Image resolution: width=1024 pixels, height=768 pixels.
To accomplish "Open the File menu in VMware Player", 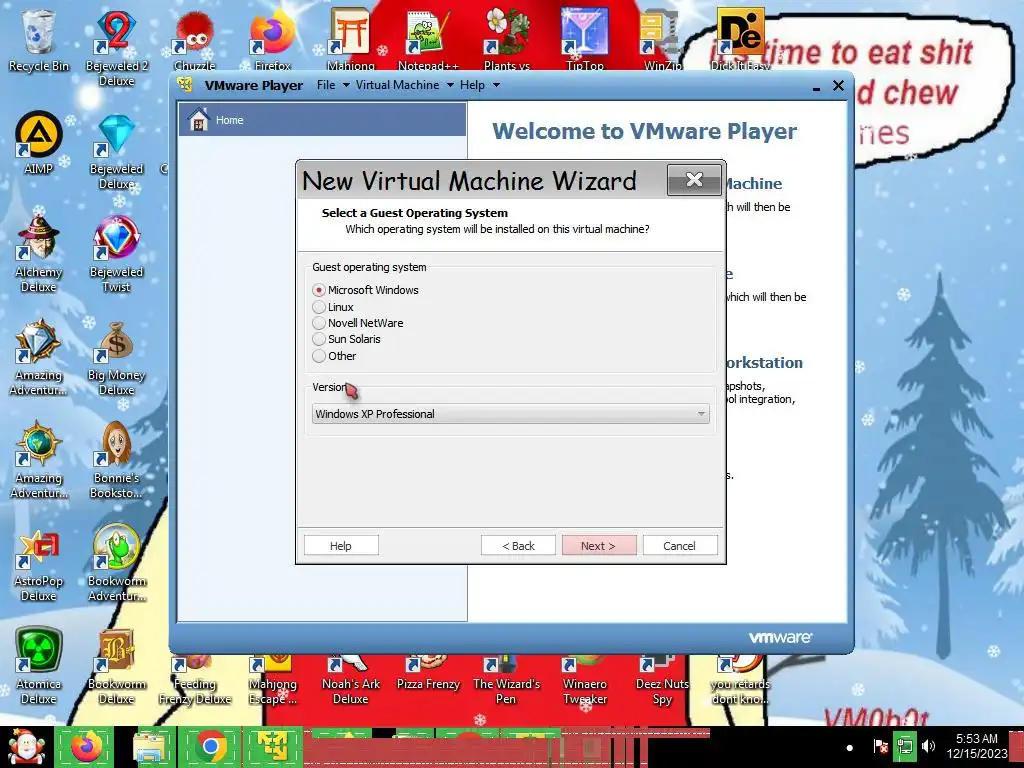I will [326, 85].
